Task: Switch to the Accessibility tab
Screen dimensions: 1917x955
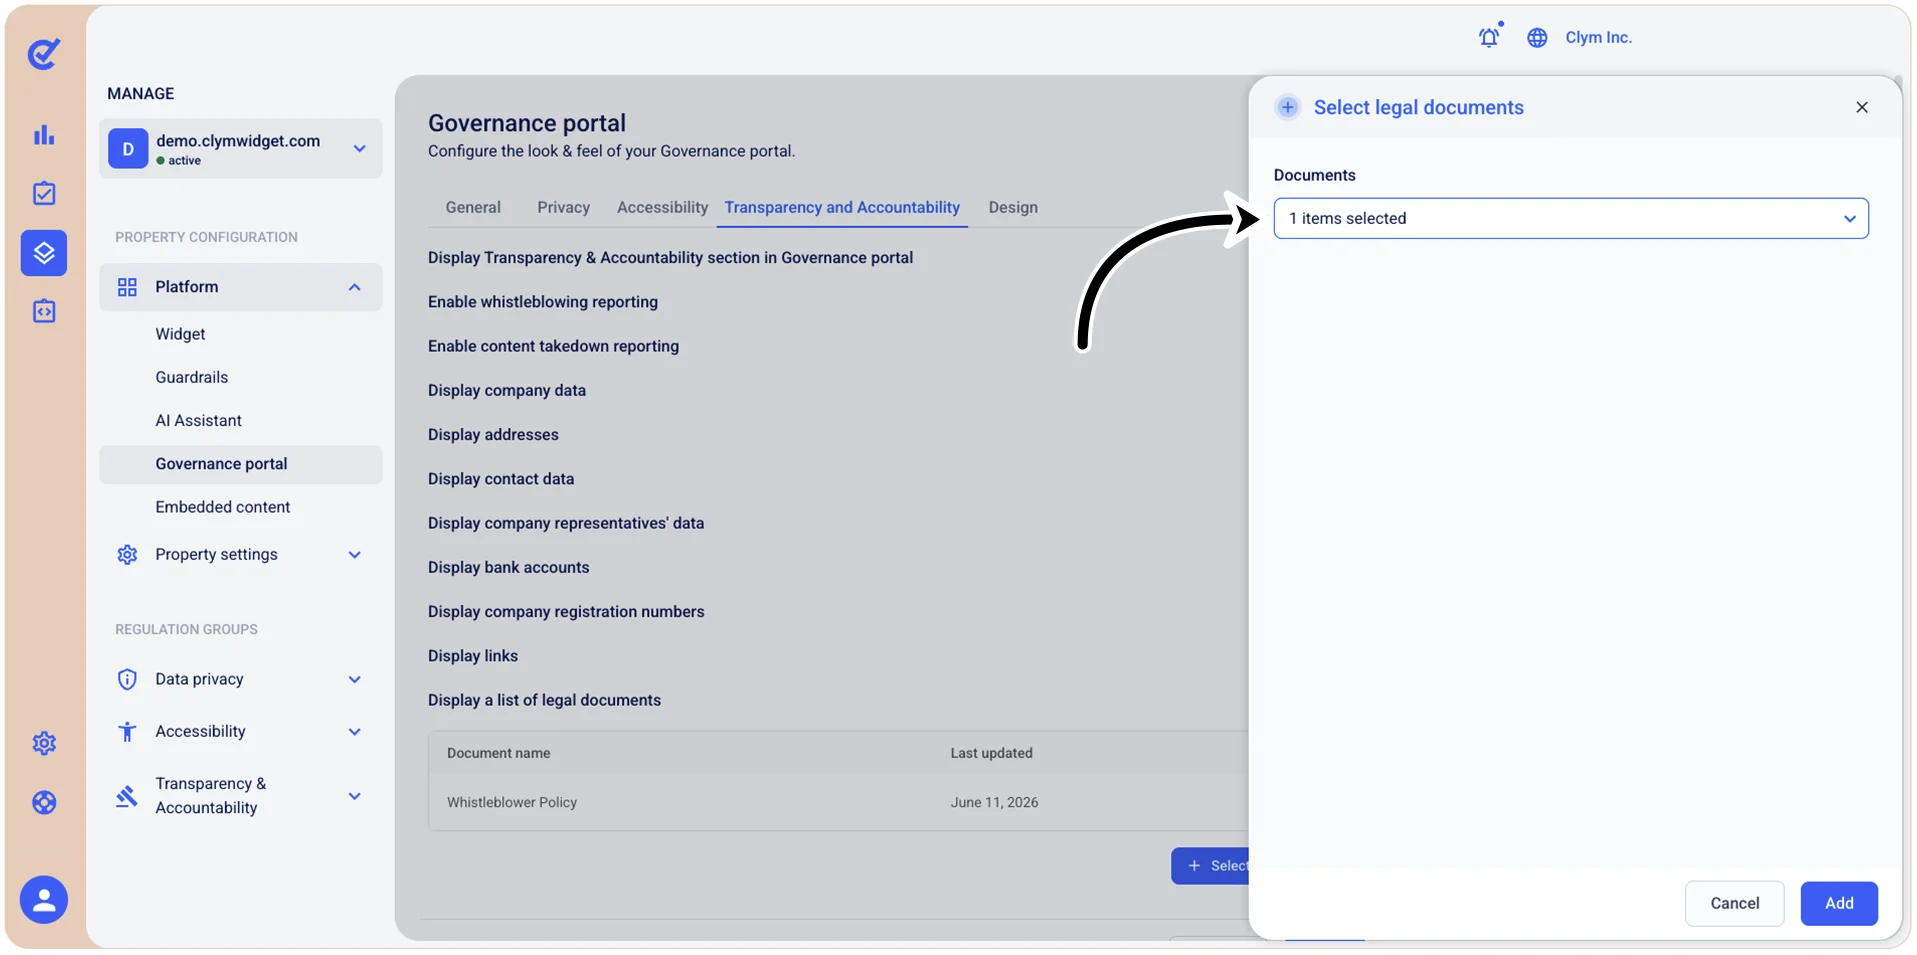Action: coord(662,207)
